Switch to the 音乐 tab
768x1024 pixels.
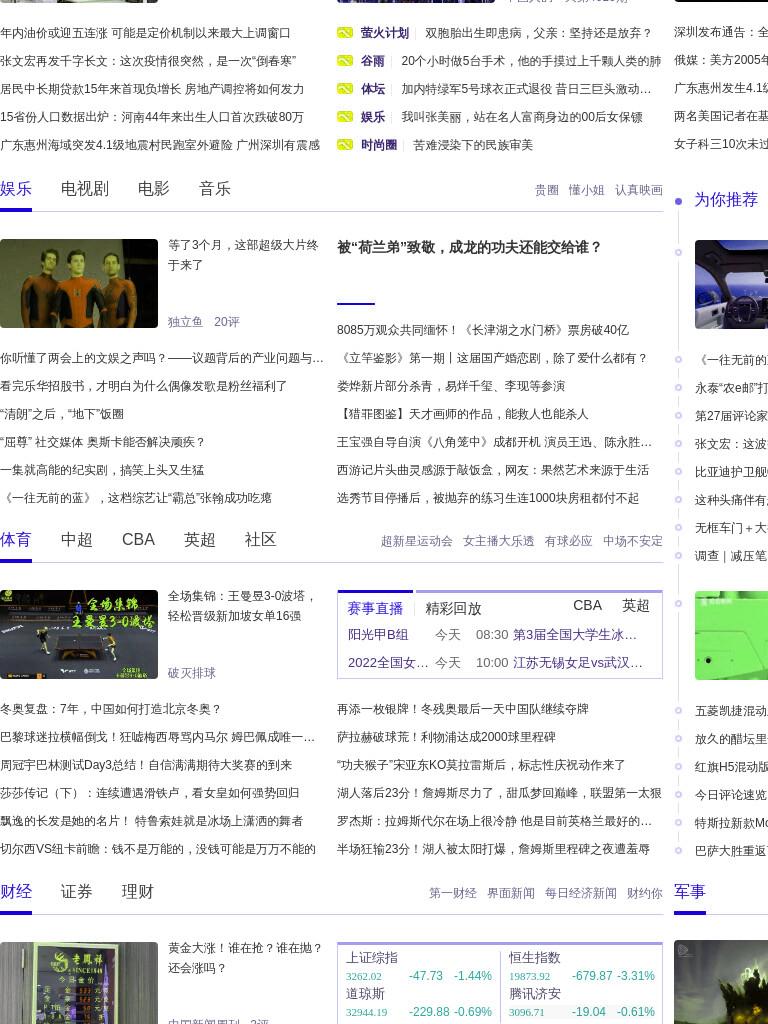click(x=215, y=189)
